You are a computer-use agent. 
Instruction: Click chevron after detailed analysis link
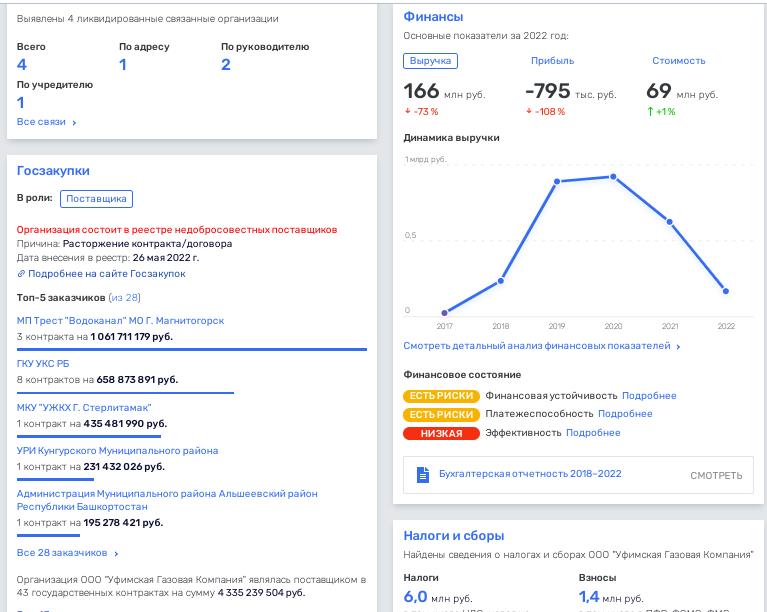[x=678, y=347]
